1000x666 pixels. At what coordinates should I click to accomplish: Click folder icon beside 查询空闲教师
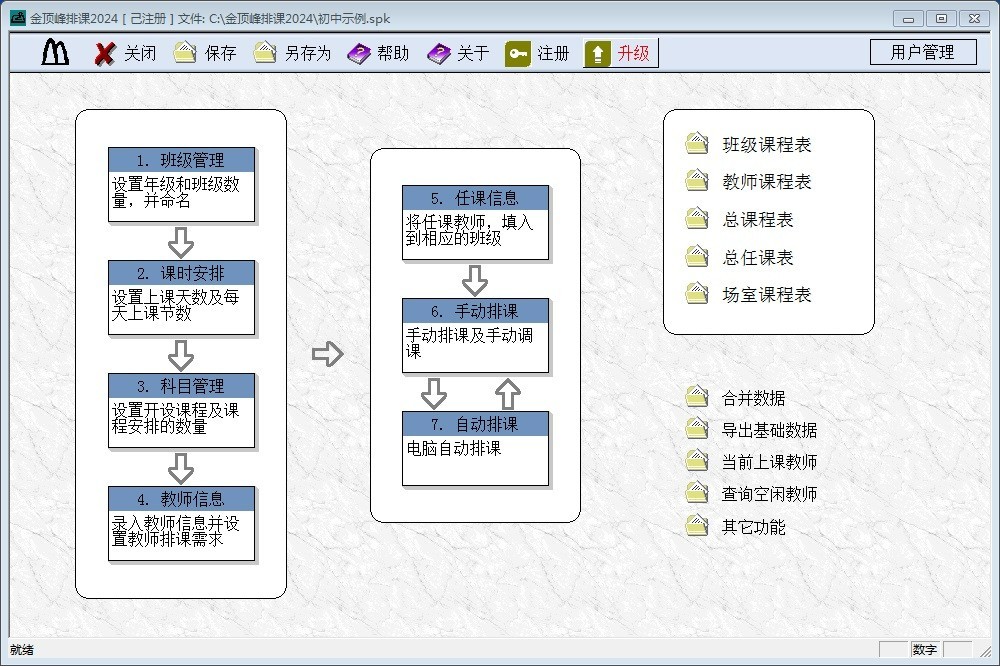click(697, 492)
